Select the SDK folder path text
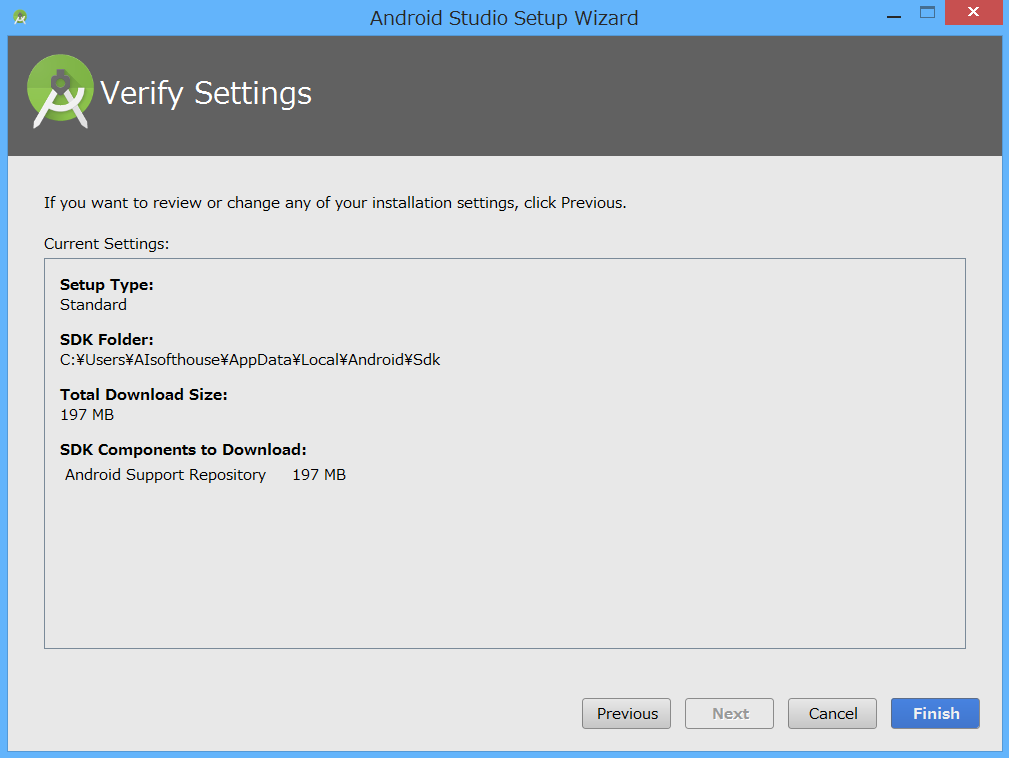The image size is (1009, 758). point(250,360)
